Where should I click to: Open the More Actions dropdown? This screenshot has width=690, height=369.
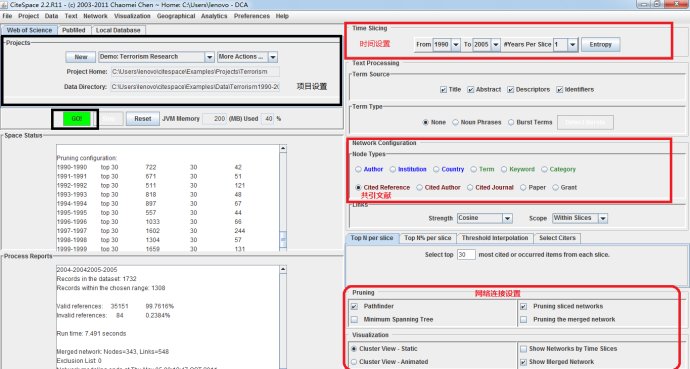273,57
